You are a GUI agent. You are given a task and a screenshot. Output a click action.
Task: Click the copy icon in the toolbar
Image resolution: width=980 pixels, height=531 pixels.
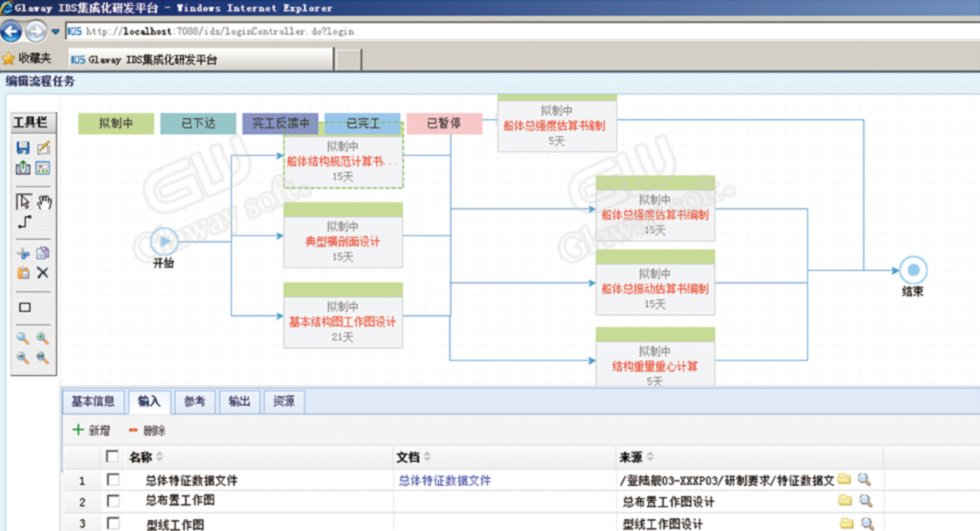[x=42, y=253]
